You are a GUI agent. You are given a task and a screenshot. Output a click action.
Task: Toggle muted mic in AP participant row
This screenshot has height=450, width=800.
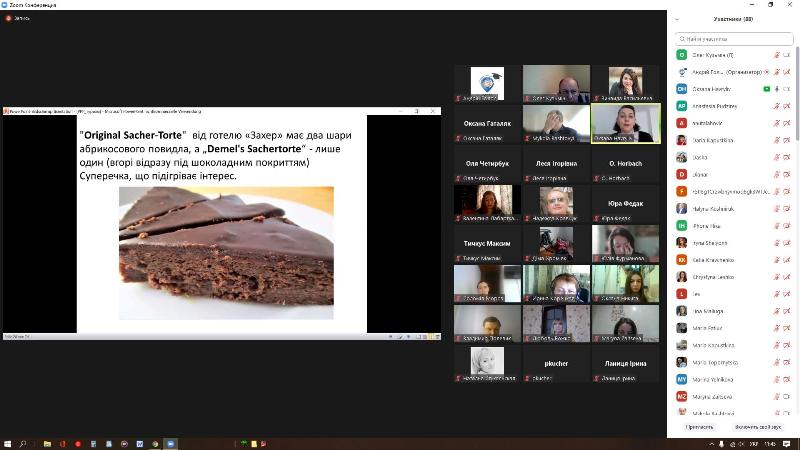[x=777, y=106]
